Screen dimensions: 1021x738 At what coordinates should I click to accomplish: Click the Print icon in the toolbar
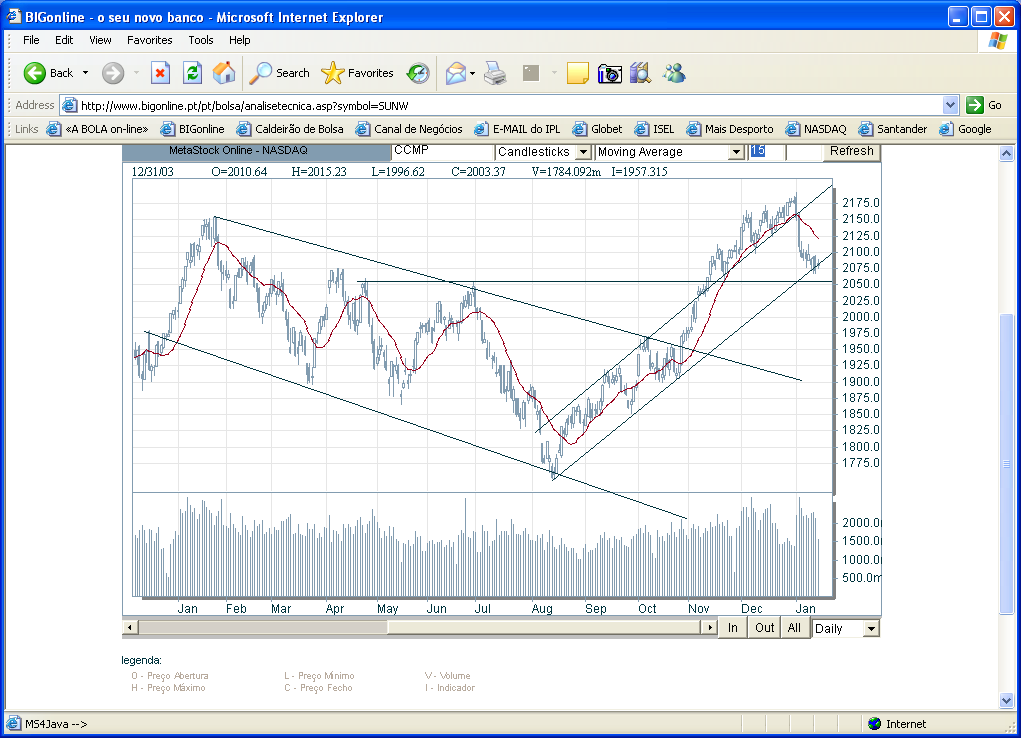click(496, 73)
